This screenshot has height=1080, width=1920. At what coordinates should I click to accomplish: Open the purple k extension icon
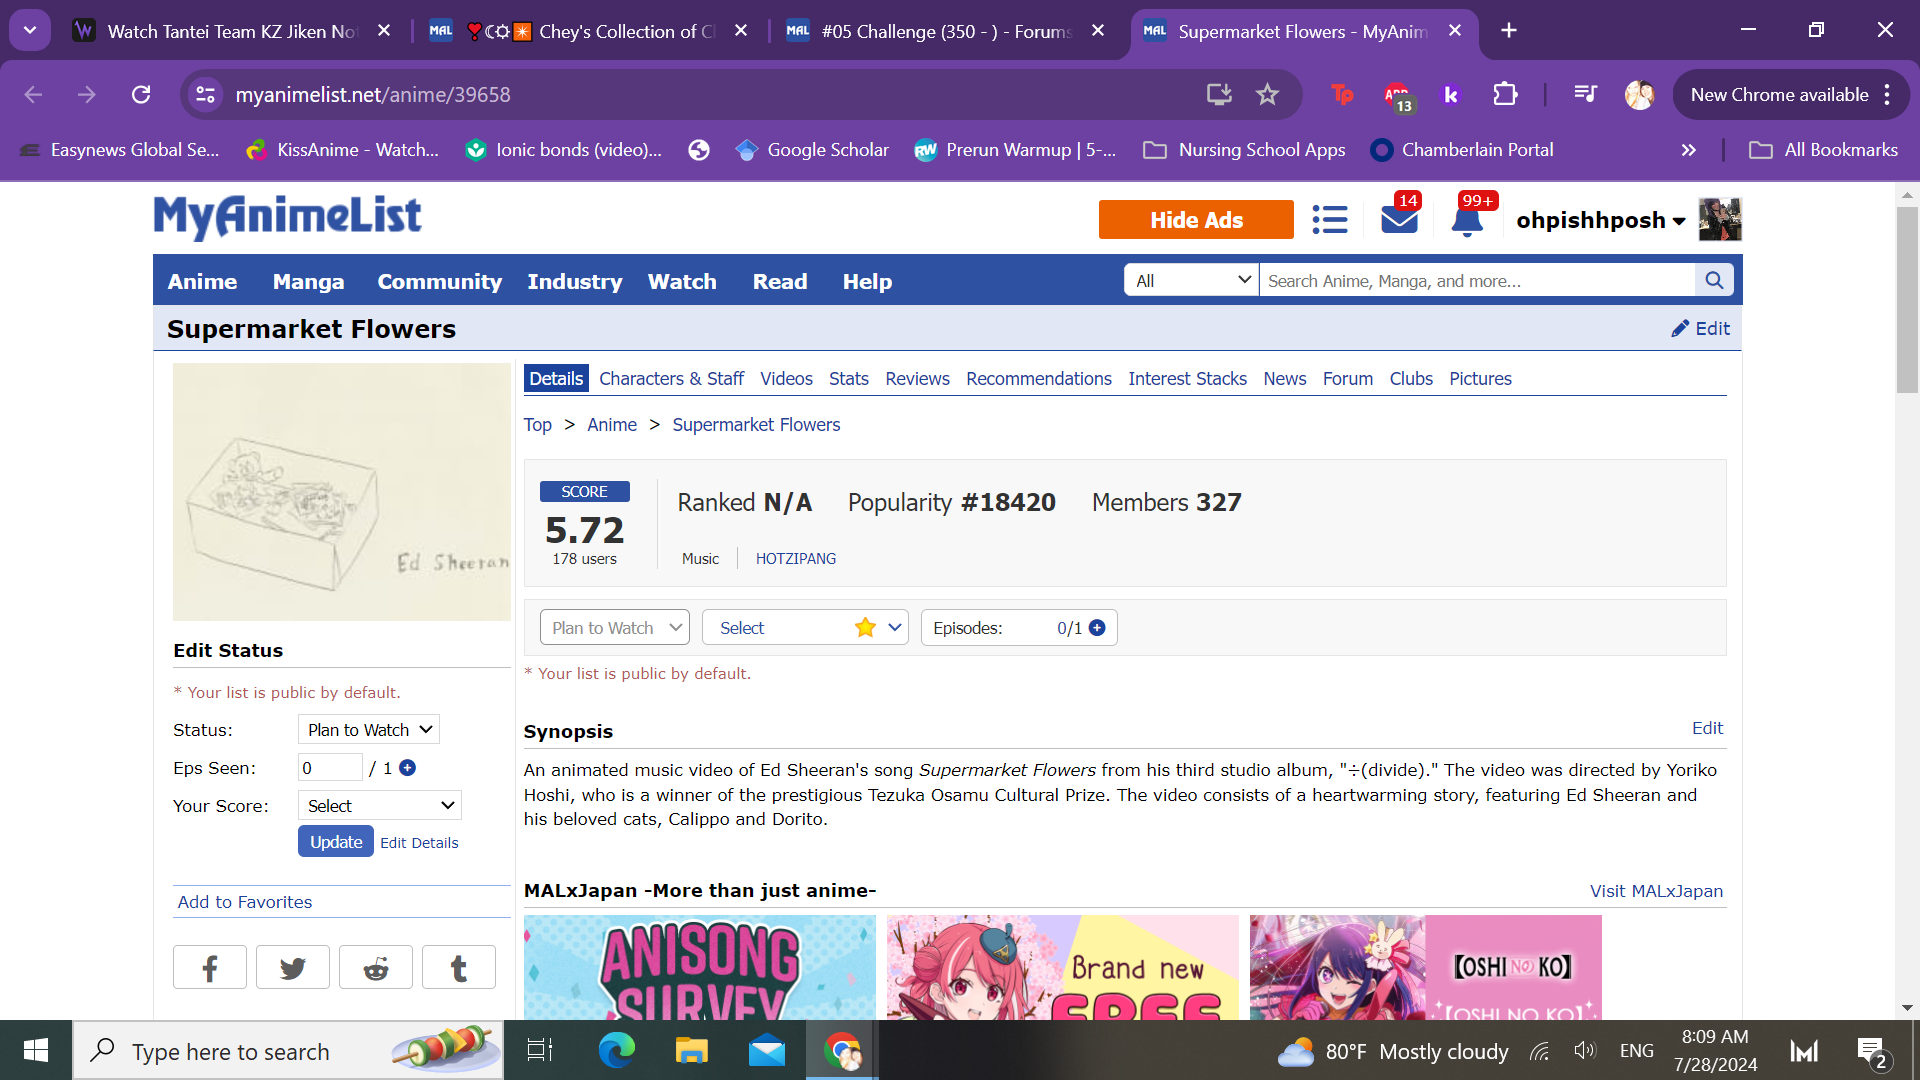pos(1450,95)
